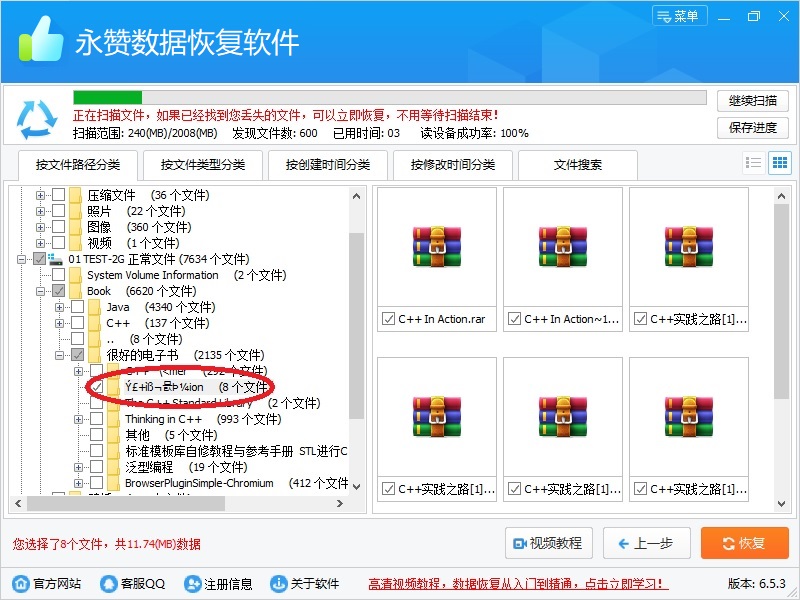Screen dimensions: 800x600
Task: Expand the 泛型编程 folder node
Action: coord(79,467)
